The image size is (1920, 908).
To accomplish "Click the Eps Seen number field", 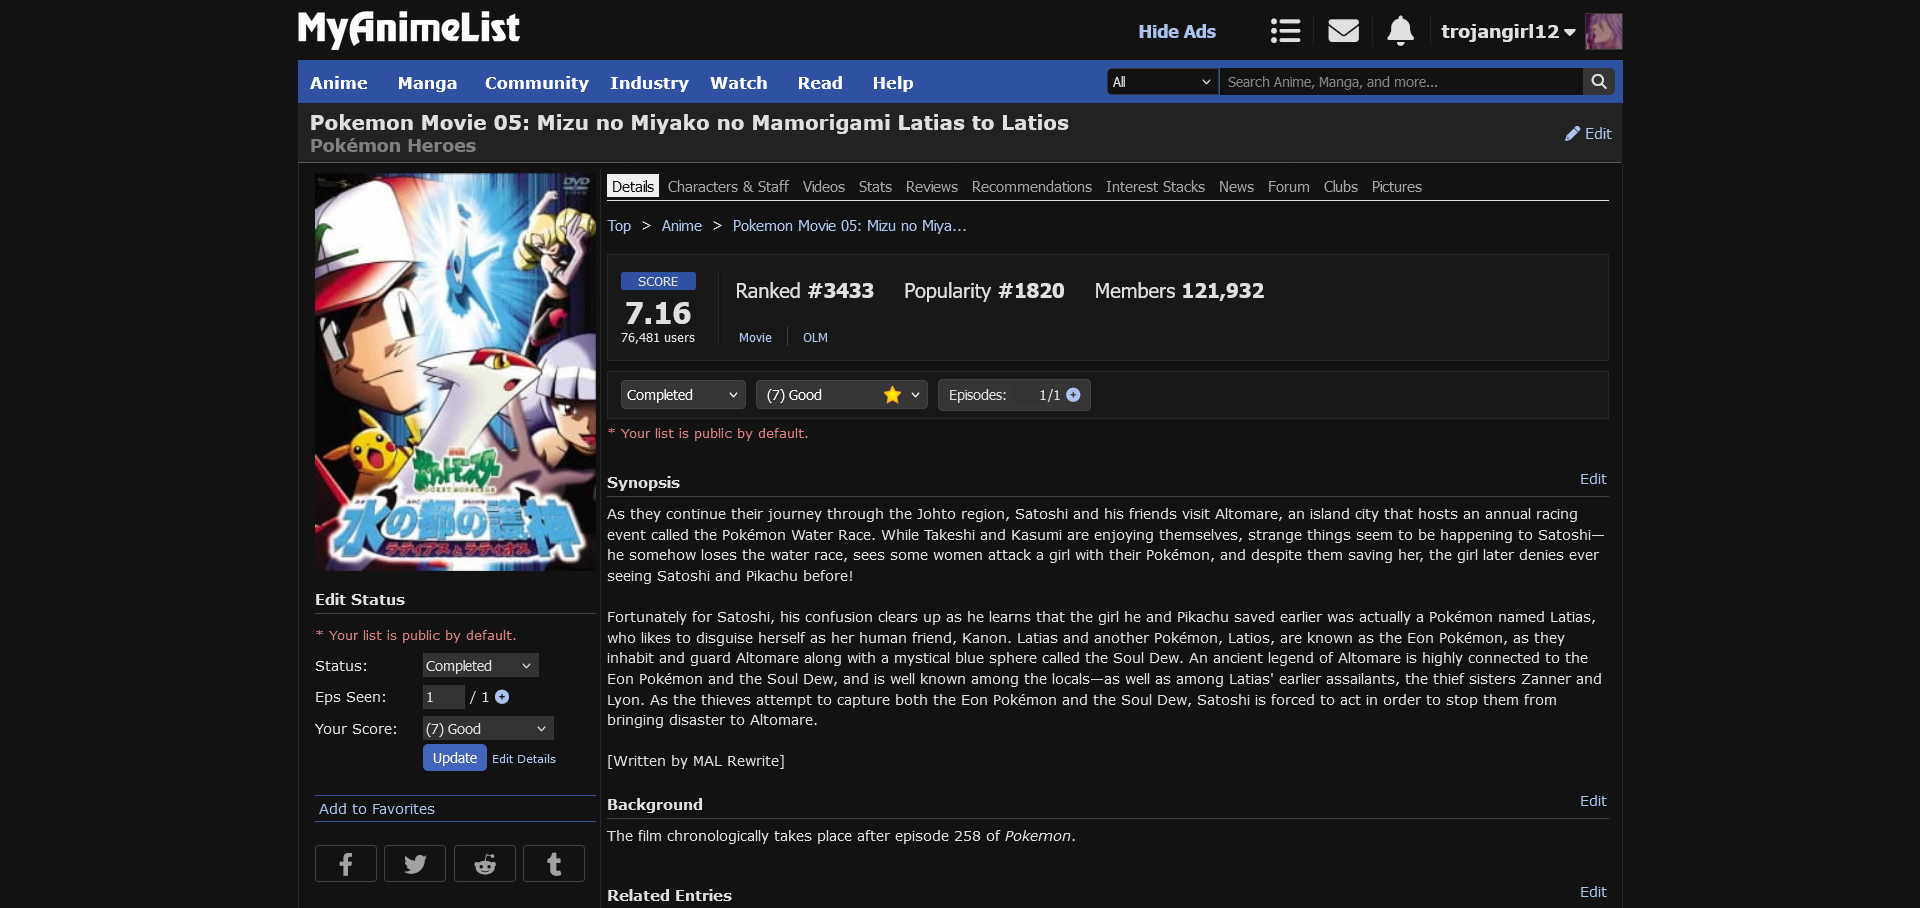I will (x=444, y=697).
